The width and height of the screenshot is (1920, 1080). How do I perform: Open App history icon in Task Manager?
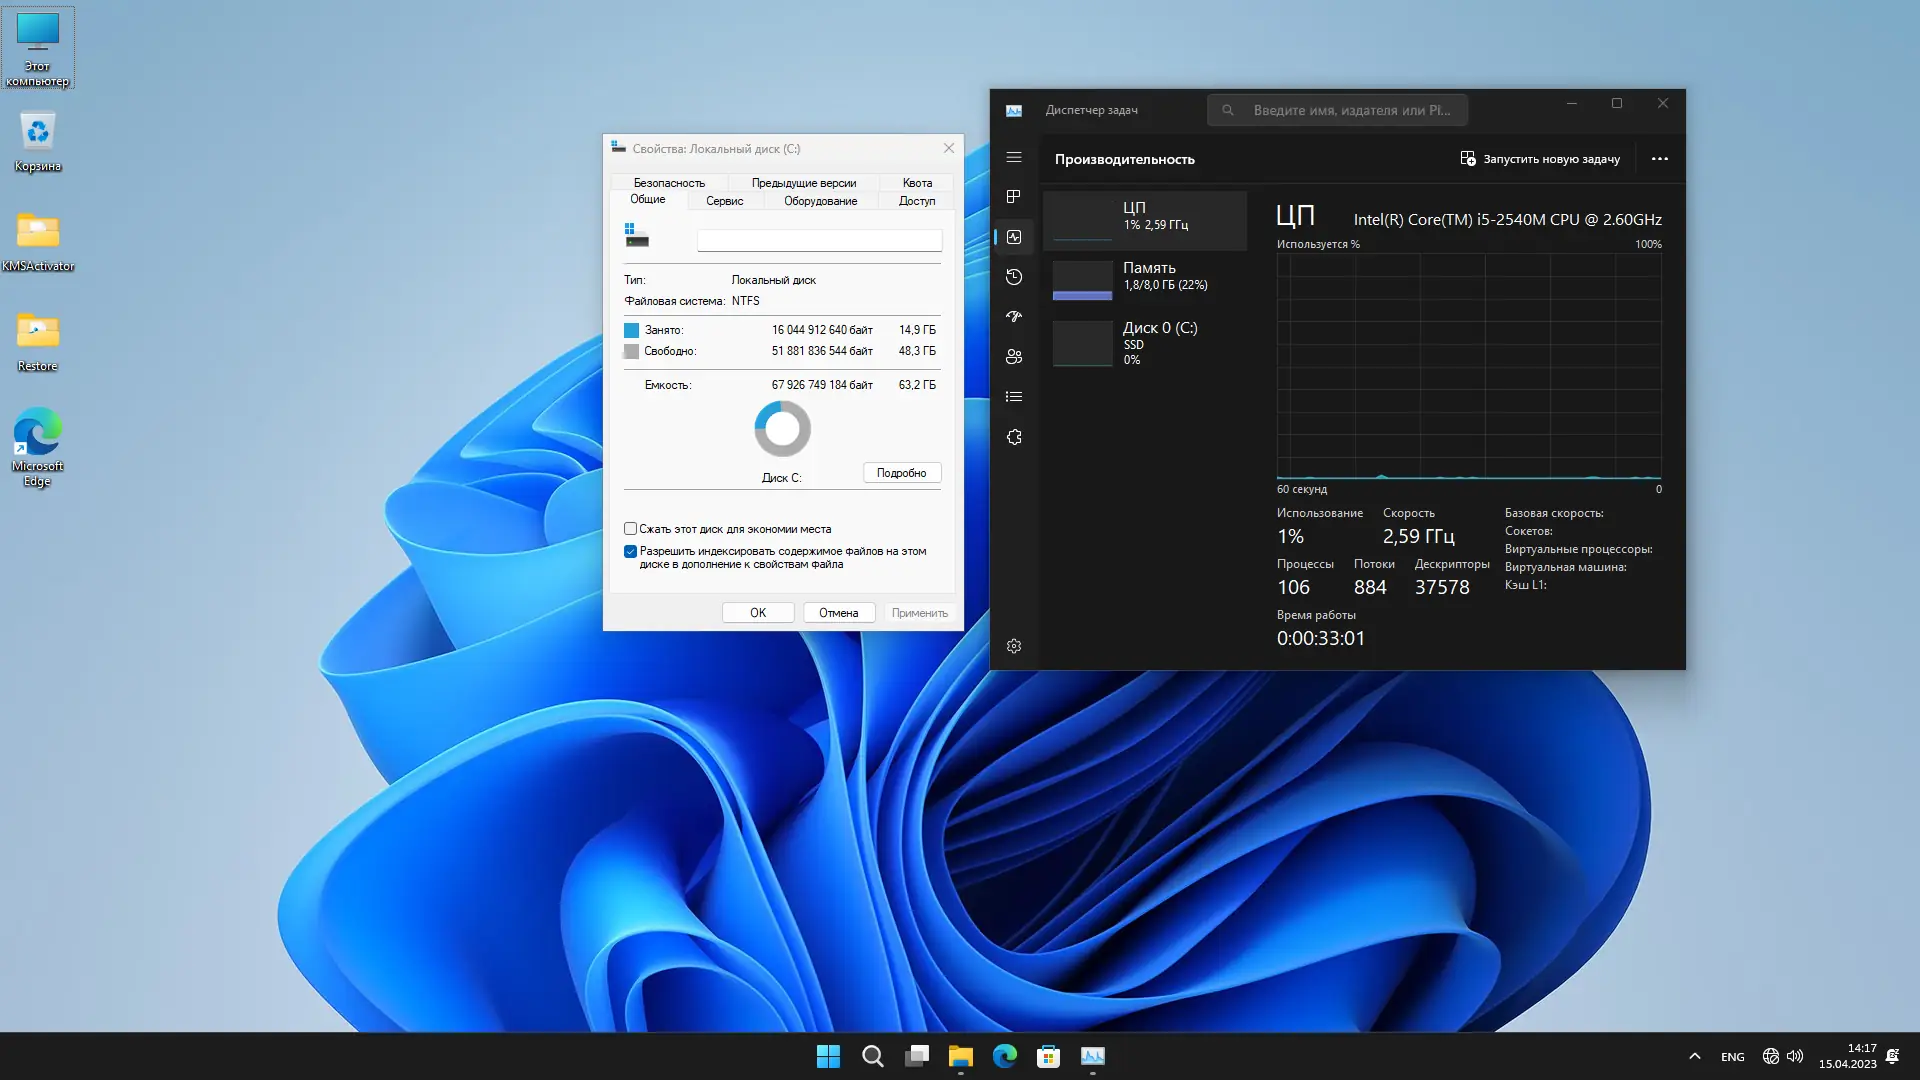[x=1013, y=277]
